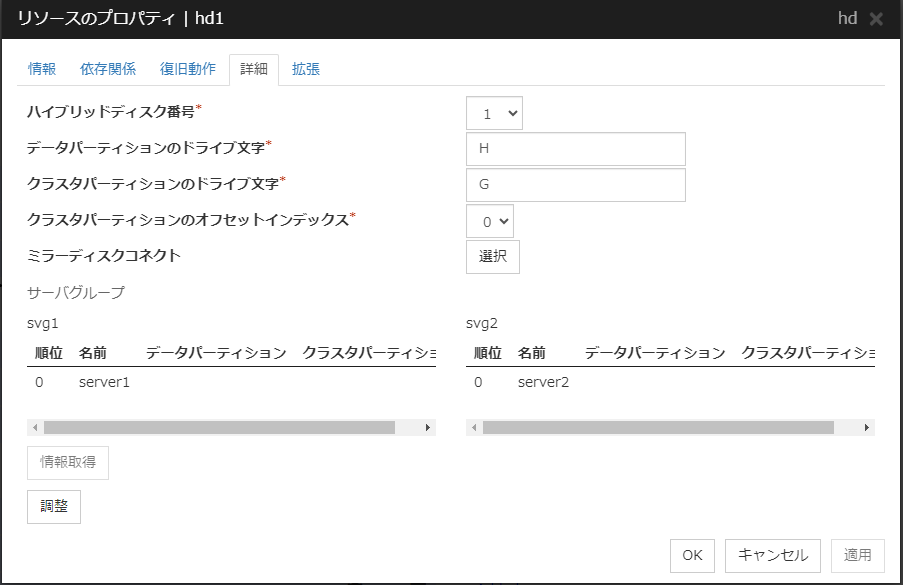Image resolution: width=903 pixels, height=585 pixels.
Task: Open the ハイブリッドディスク番号 dropdown
Action: tap(493, 112)
